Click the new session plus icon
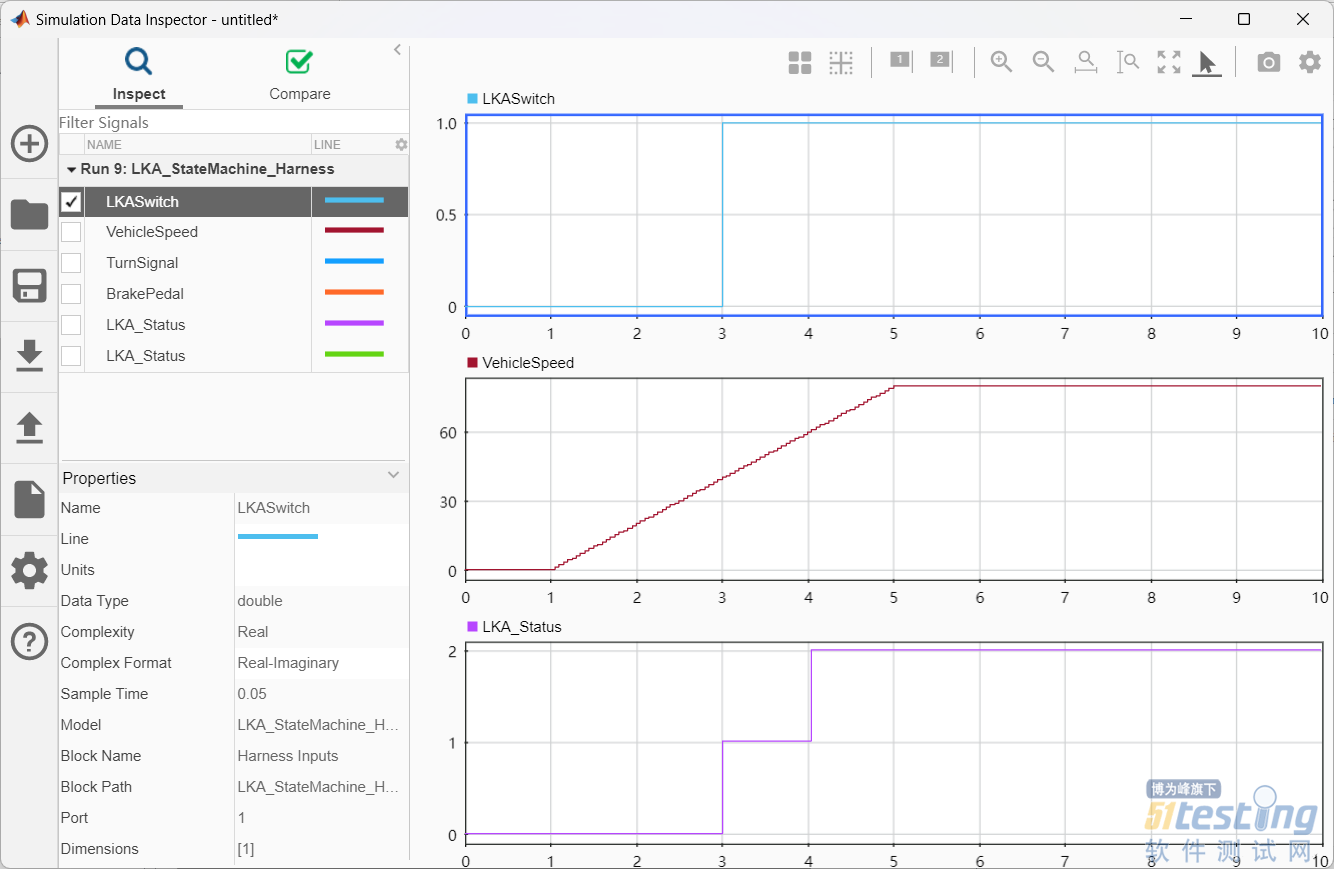Viewport: 1334px width, 869px height. 29,144
